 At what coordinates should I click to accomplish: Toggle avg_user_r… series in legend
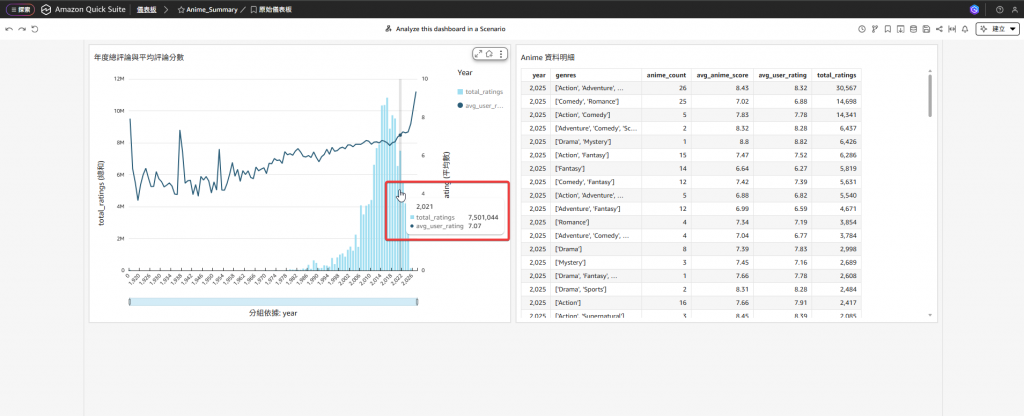point(481,105)
